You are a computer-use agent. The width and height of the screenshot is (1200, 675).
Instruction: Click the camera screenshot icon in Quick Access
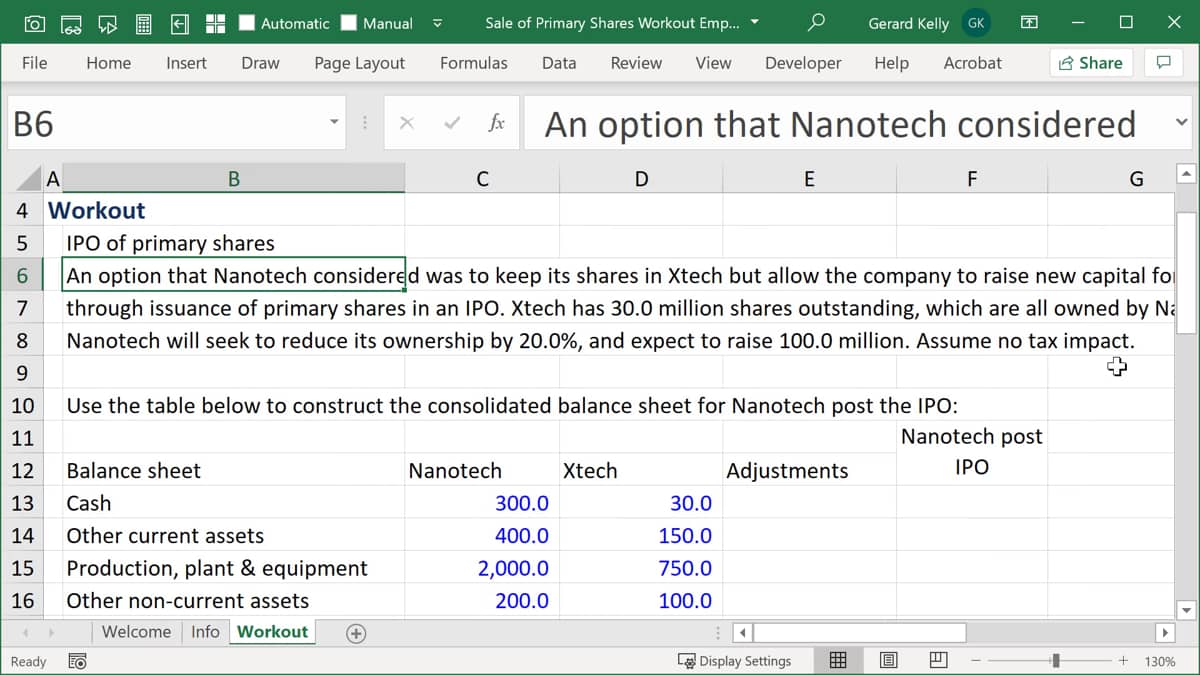click(x=34, y=23)
